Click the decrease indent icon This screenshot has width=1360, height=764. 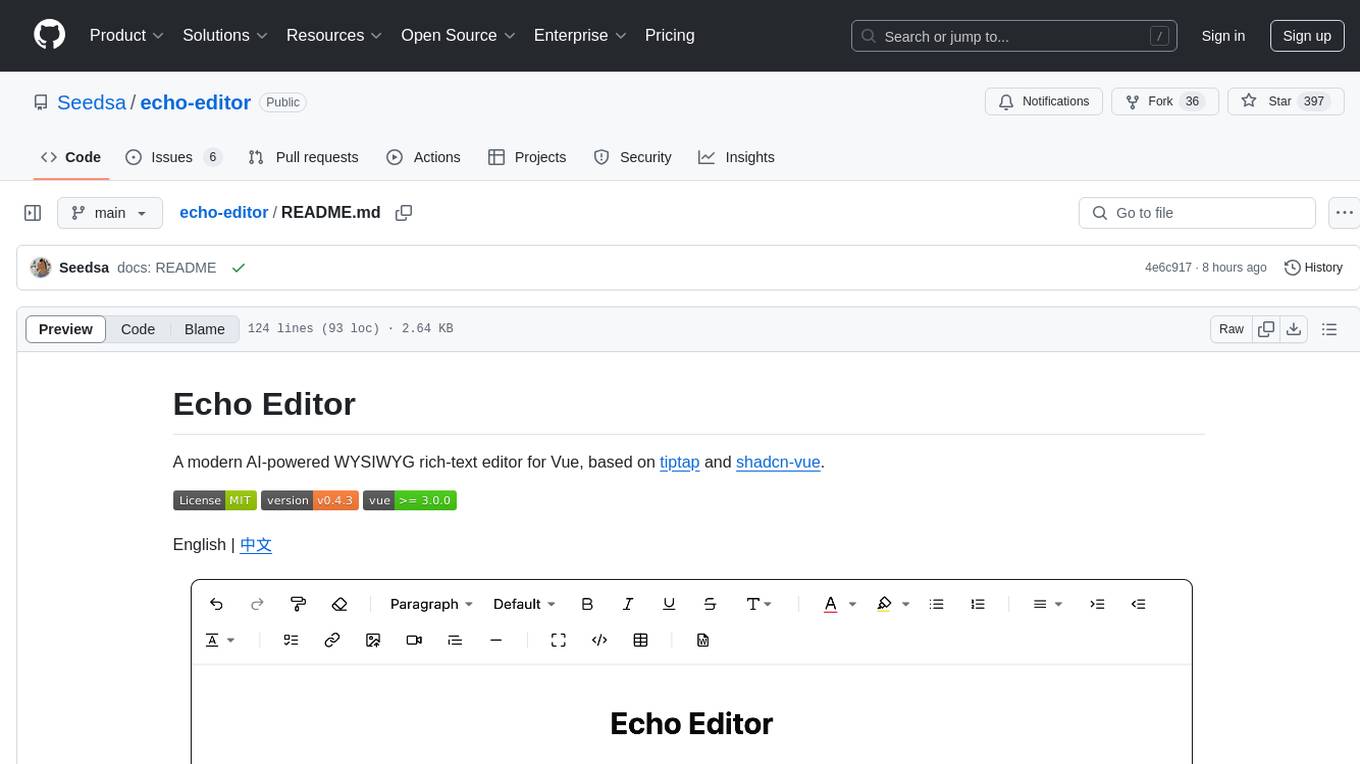(1138, 604)
